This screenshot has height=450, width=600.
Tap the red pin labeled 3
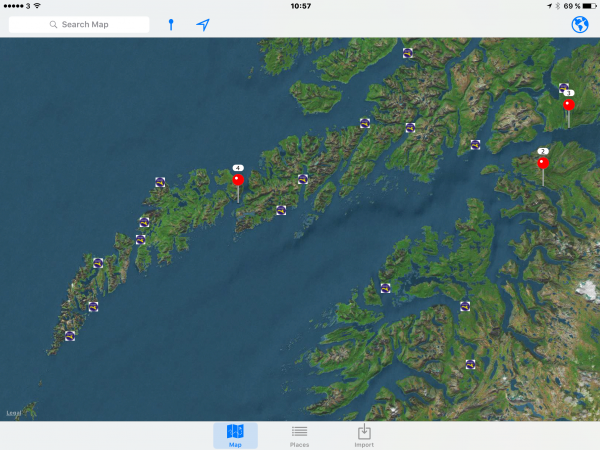[x=568, y=104]
